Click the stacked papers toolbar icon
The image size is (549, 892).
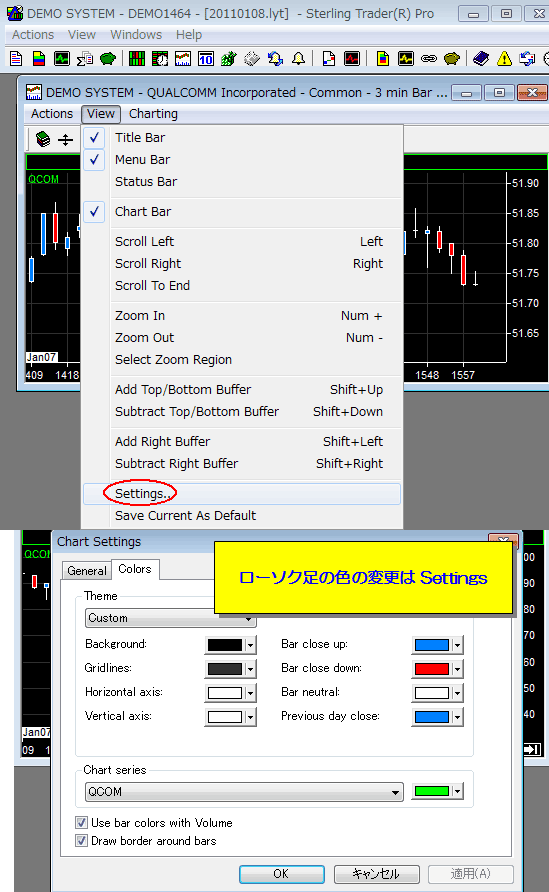click(x=252, y=58)
